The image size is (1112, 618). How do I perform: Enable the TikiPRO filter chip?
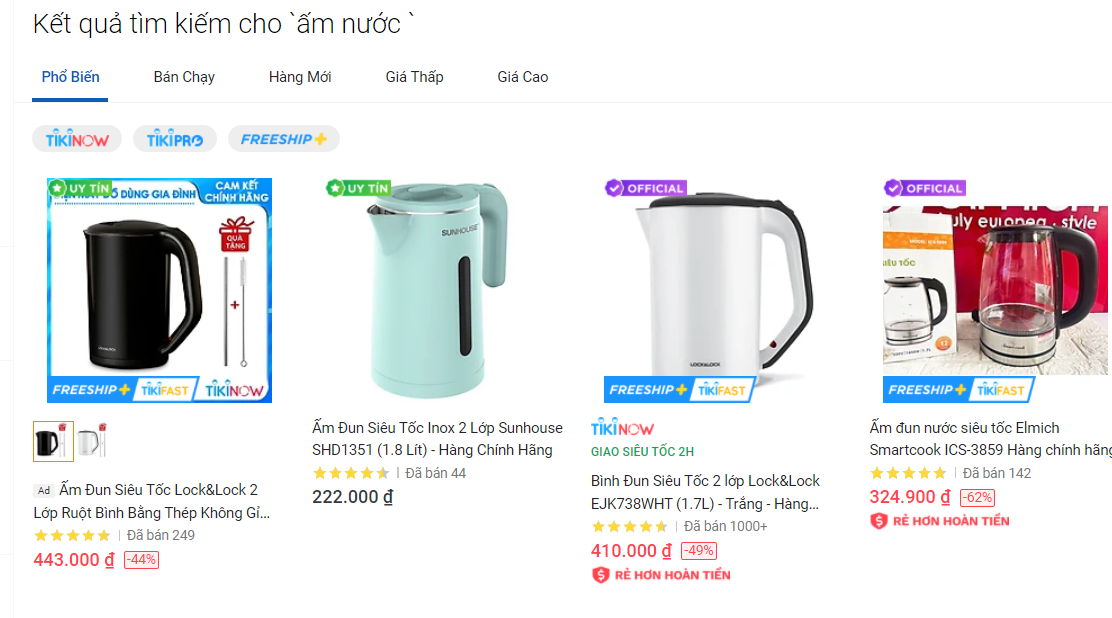[174, 139]
